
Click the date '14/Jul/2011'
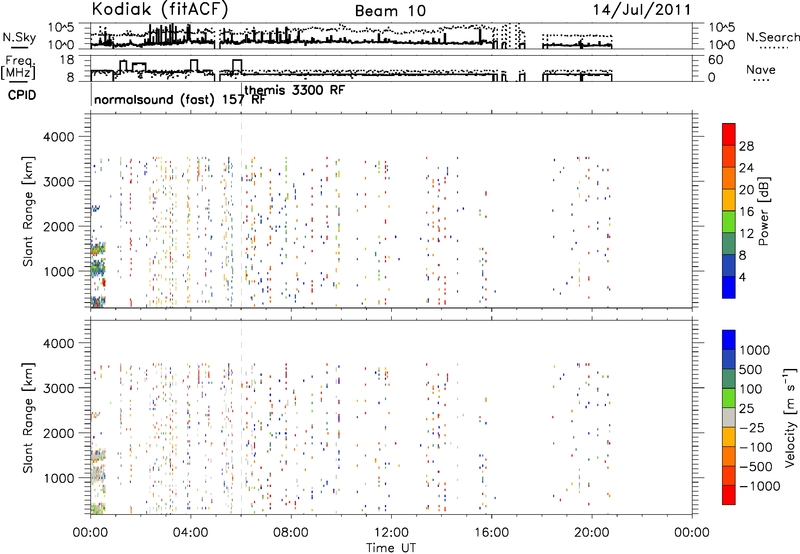642,10
